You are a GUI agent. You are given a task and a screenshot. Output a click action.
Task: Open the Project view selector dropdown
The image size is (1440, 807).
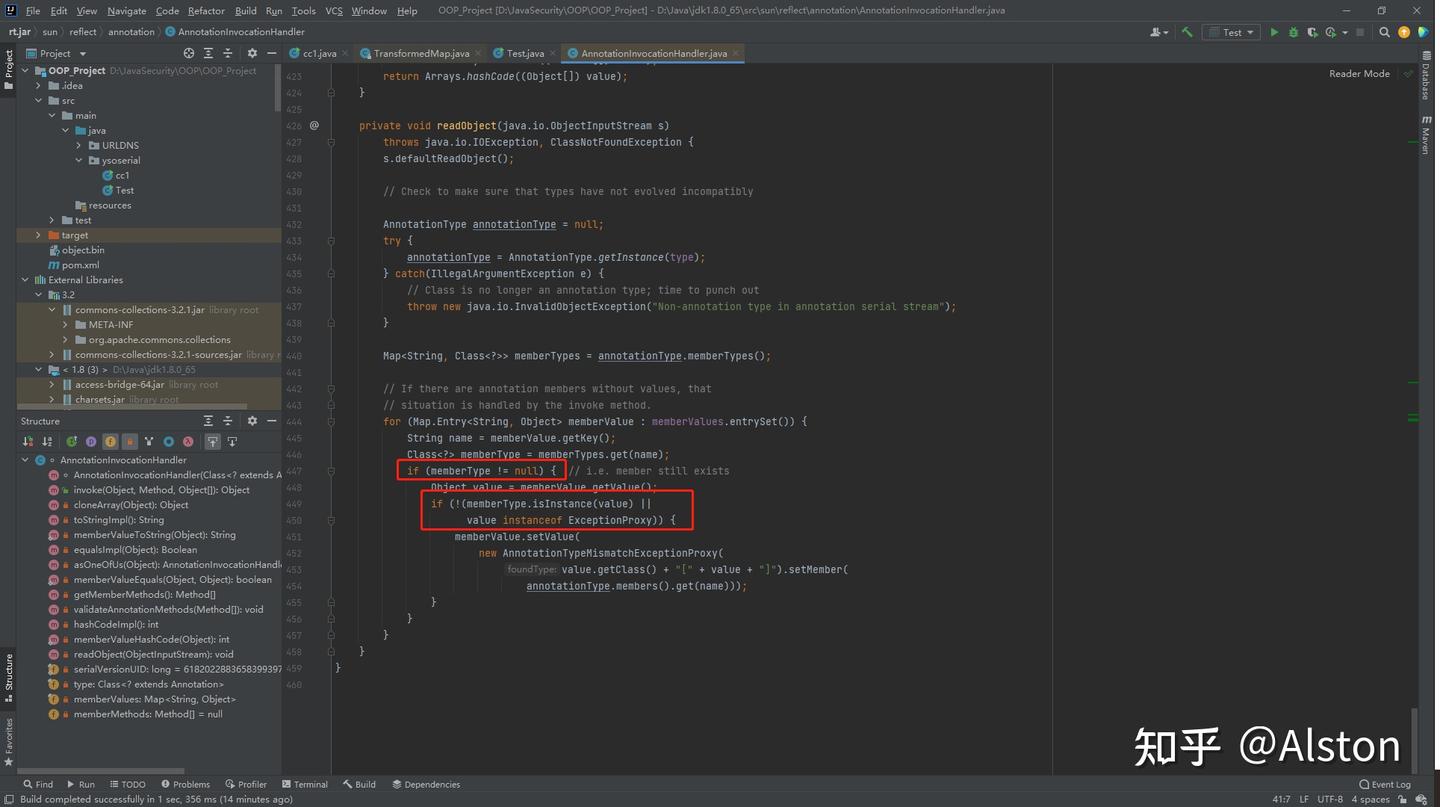coord(62,53)
